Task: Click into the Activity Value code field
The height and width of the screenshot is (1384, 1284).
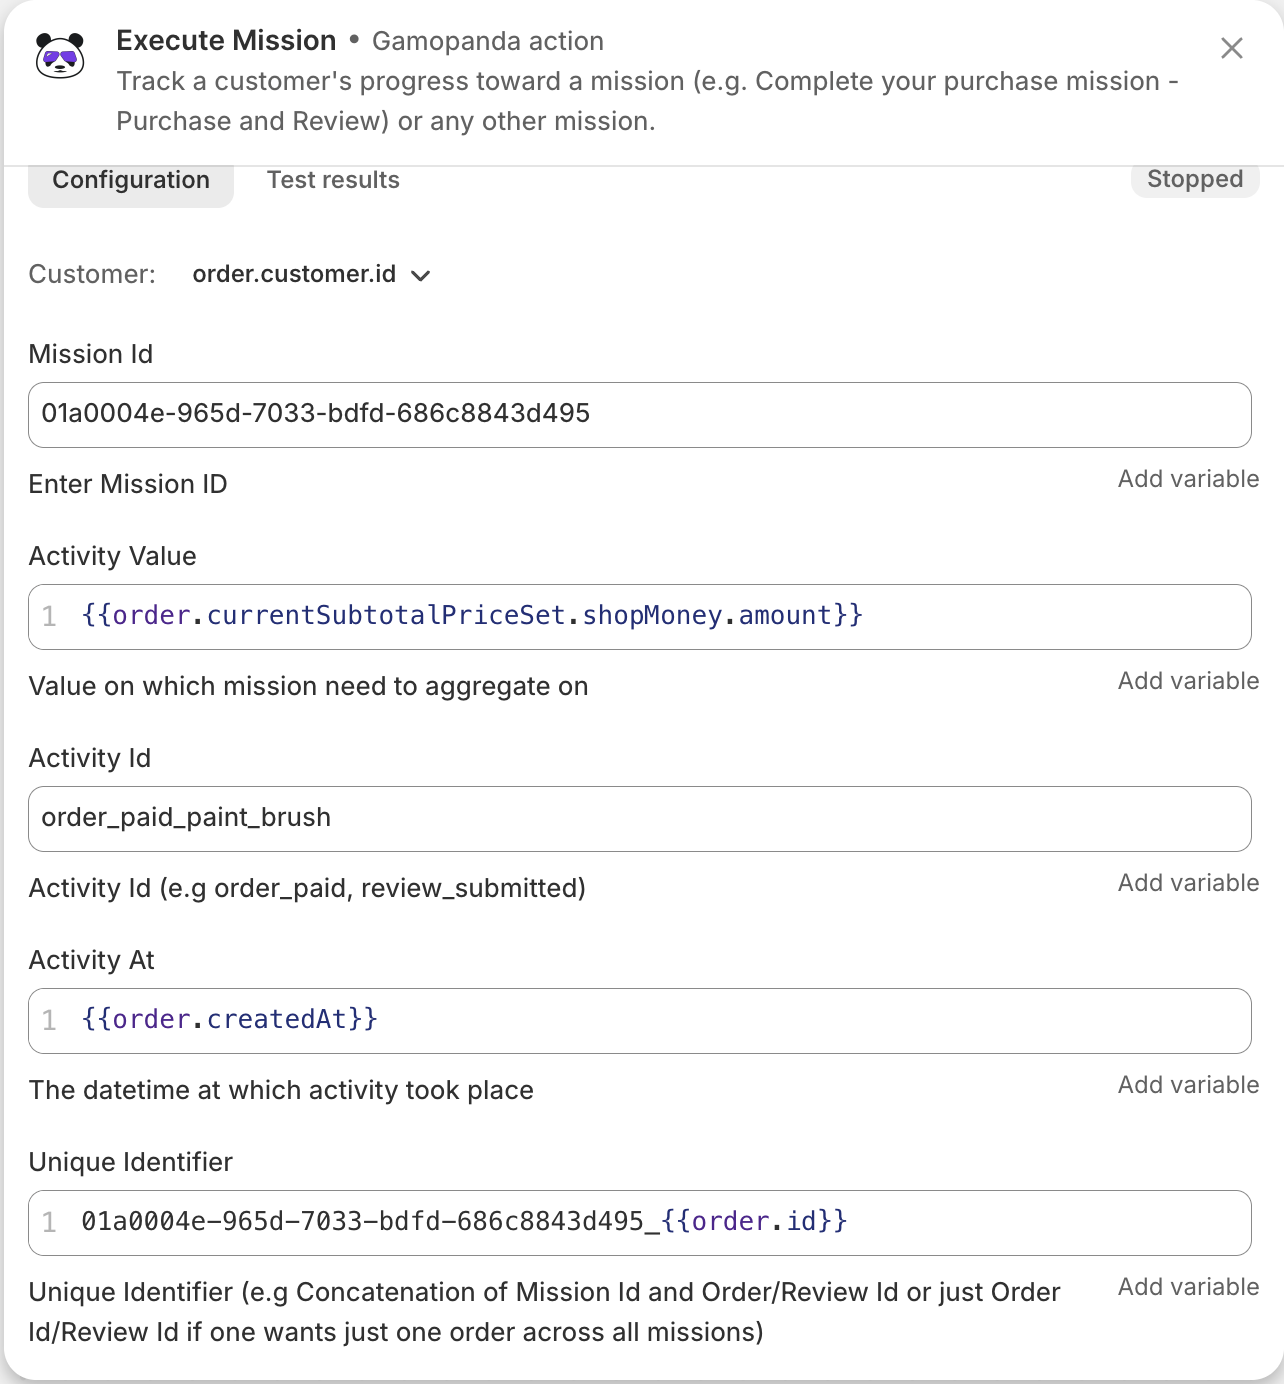Action: pos(640,617)
